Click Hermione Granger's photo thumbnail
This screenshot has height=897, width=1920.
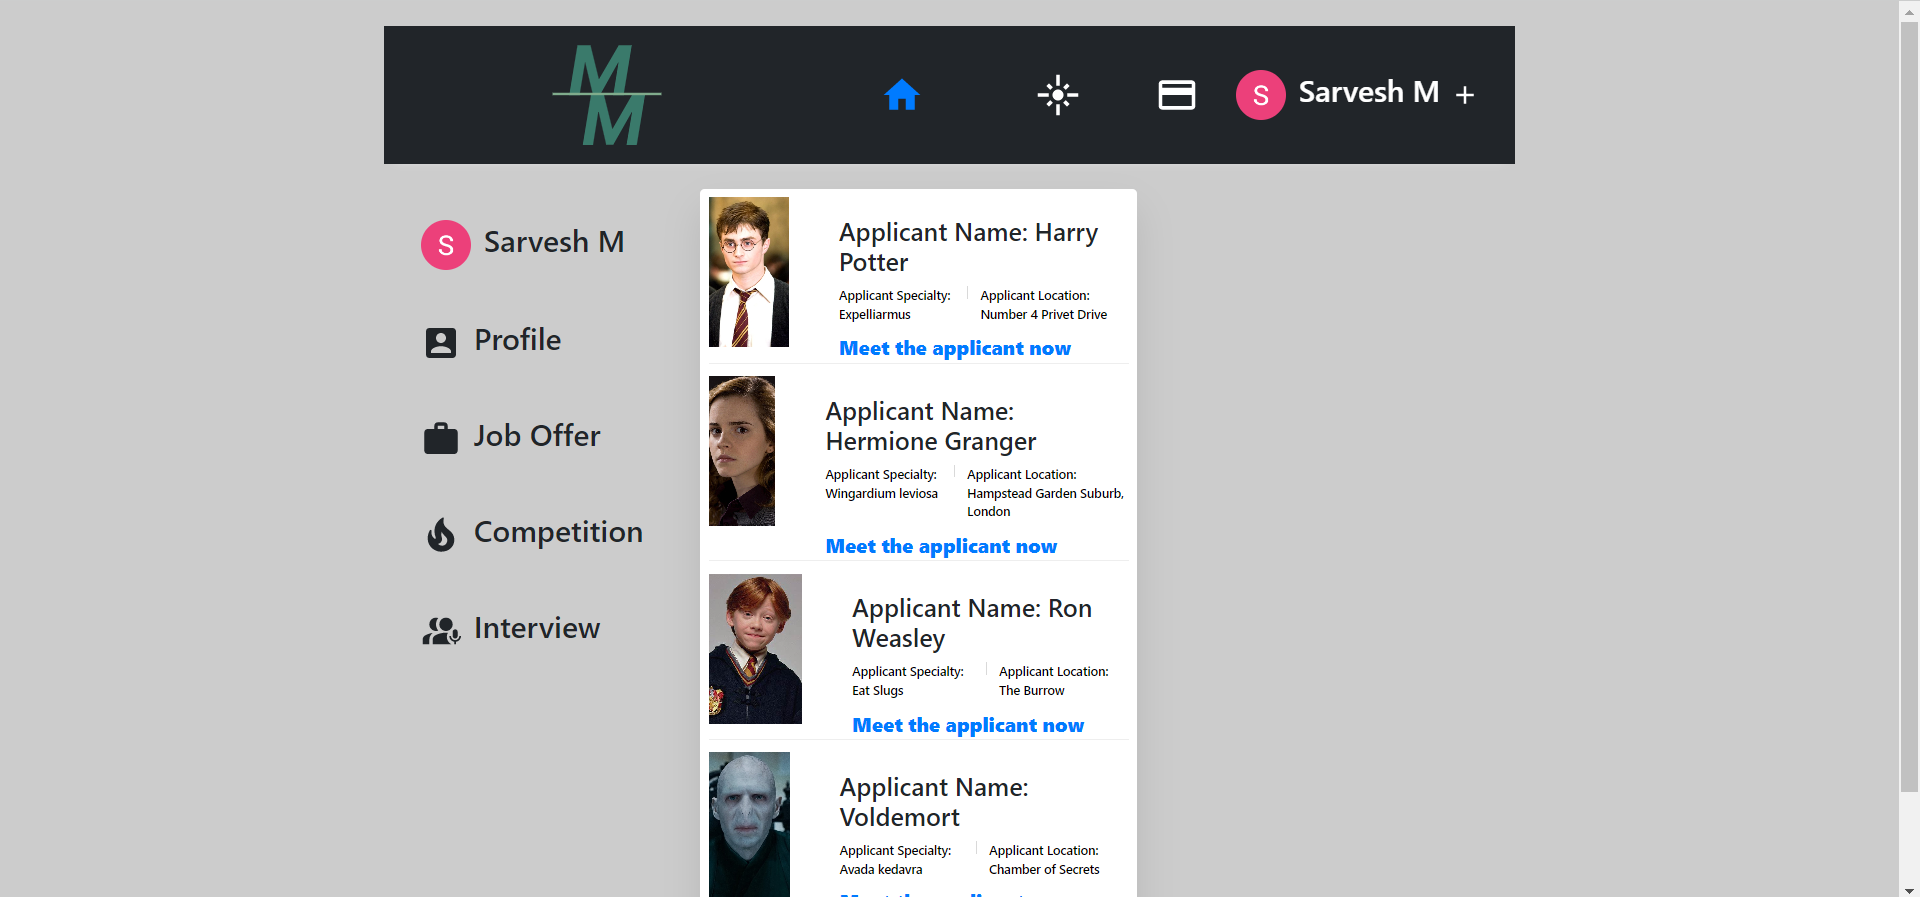pyautogui.click(x=742, y=451)
